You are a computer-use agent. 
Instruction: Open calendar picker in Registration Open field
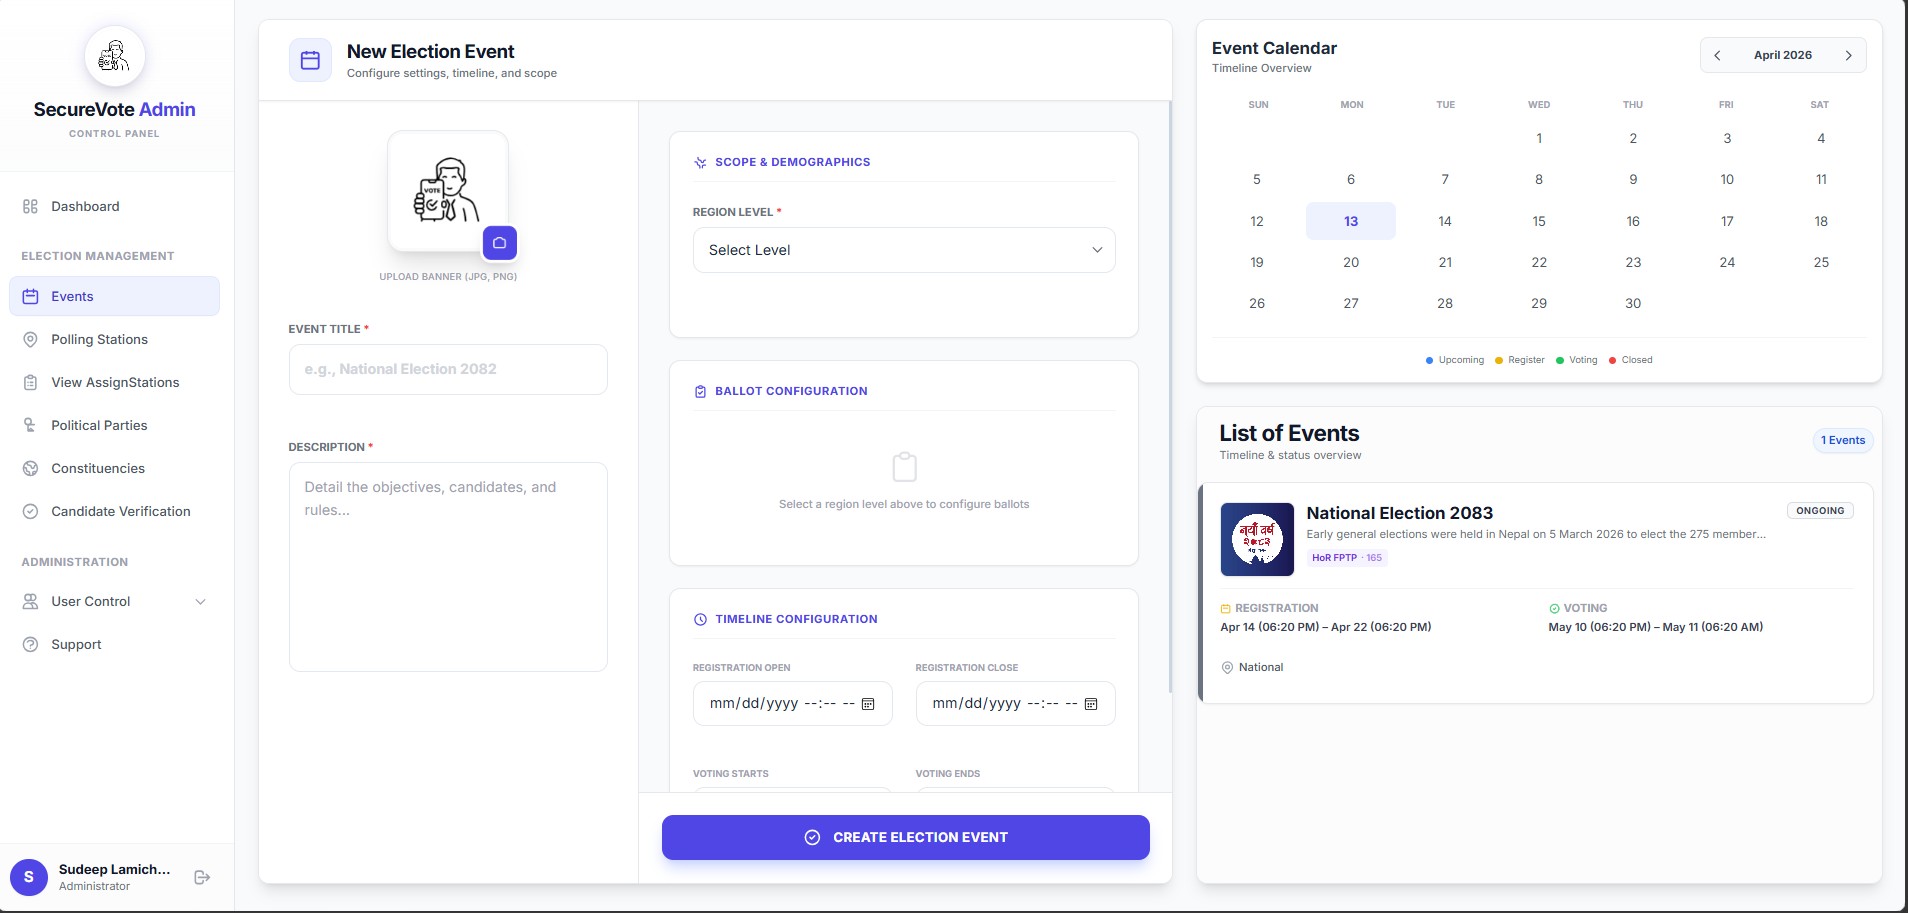point(868,704)
